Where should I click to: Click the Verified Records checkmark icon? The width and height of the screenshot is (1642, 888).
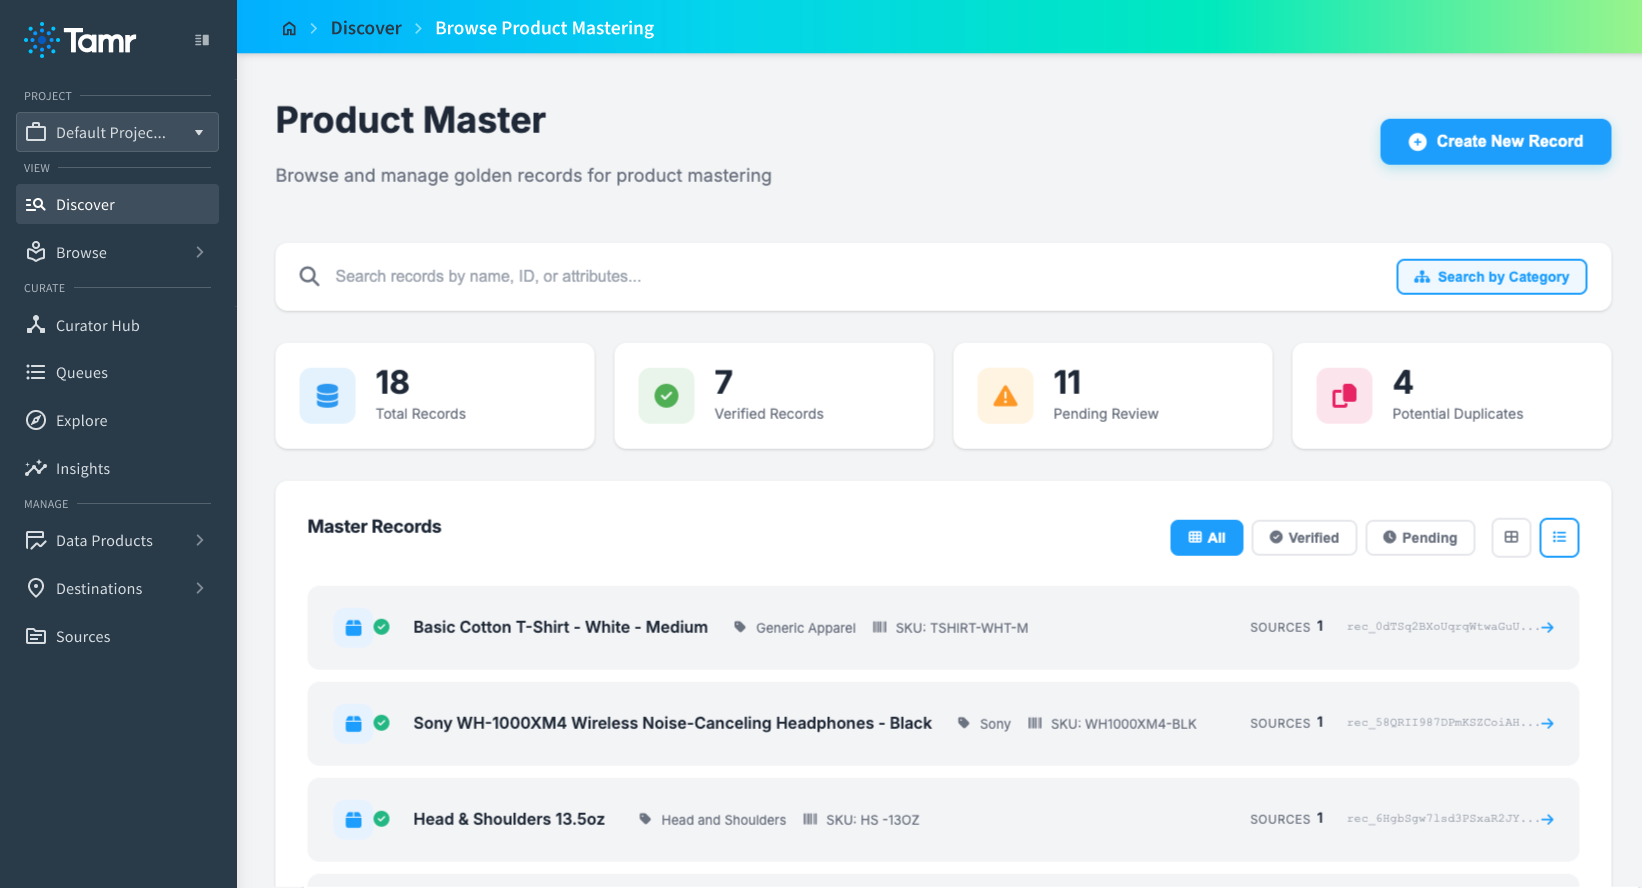(x=666, y=396)
